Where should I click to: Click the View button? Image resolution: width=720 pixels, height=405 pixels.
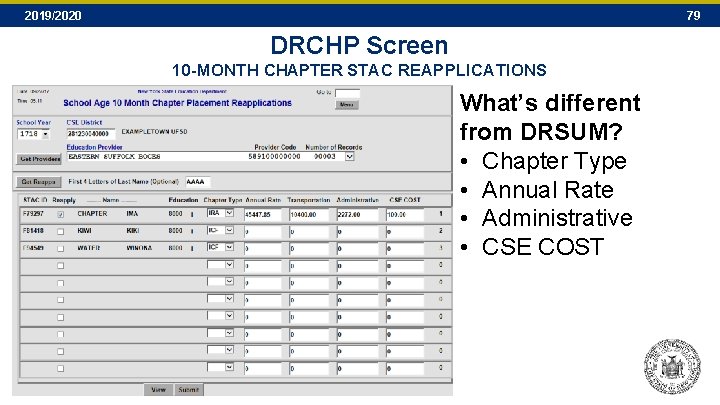pyautogui.click(x=158, y=389)
